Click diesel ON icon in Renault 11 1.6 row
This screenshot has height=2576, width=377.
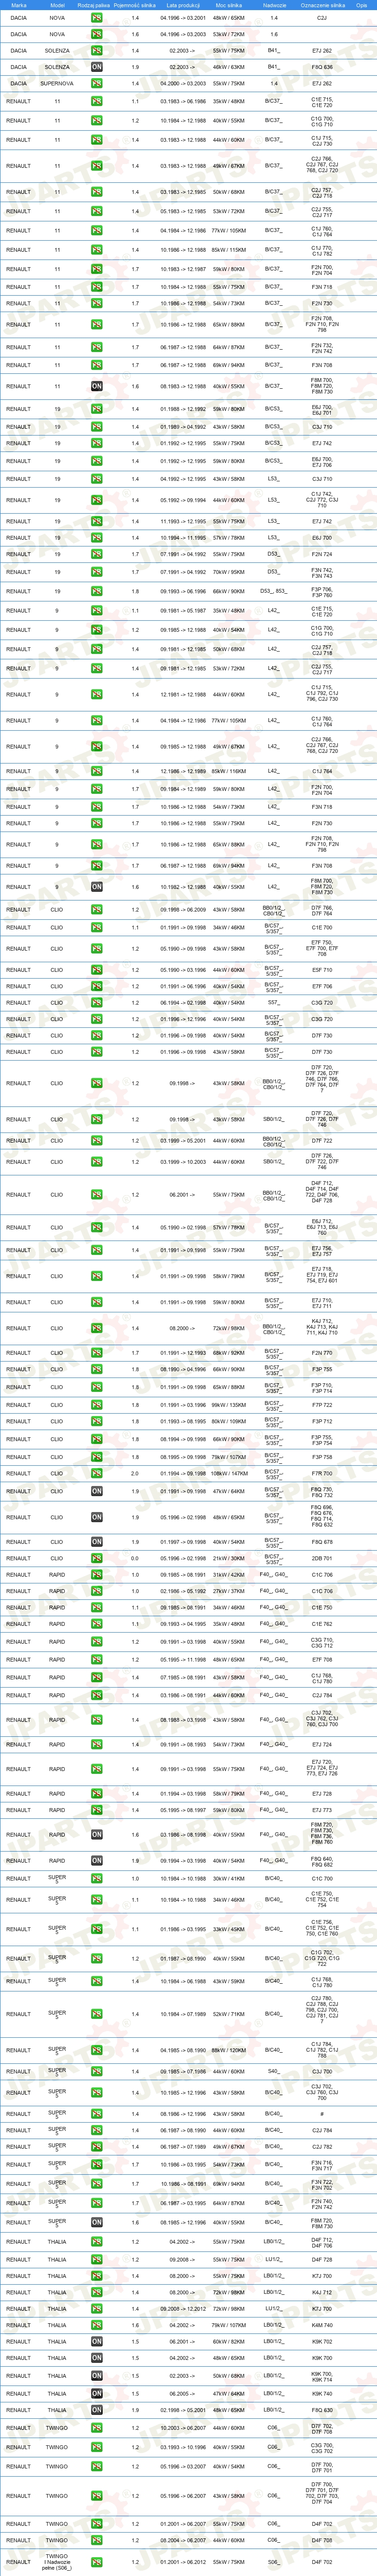[x=97, y=386]
